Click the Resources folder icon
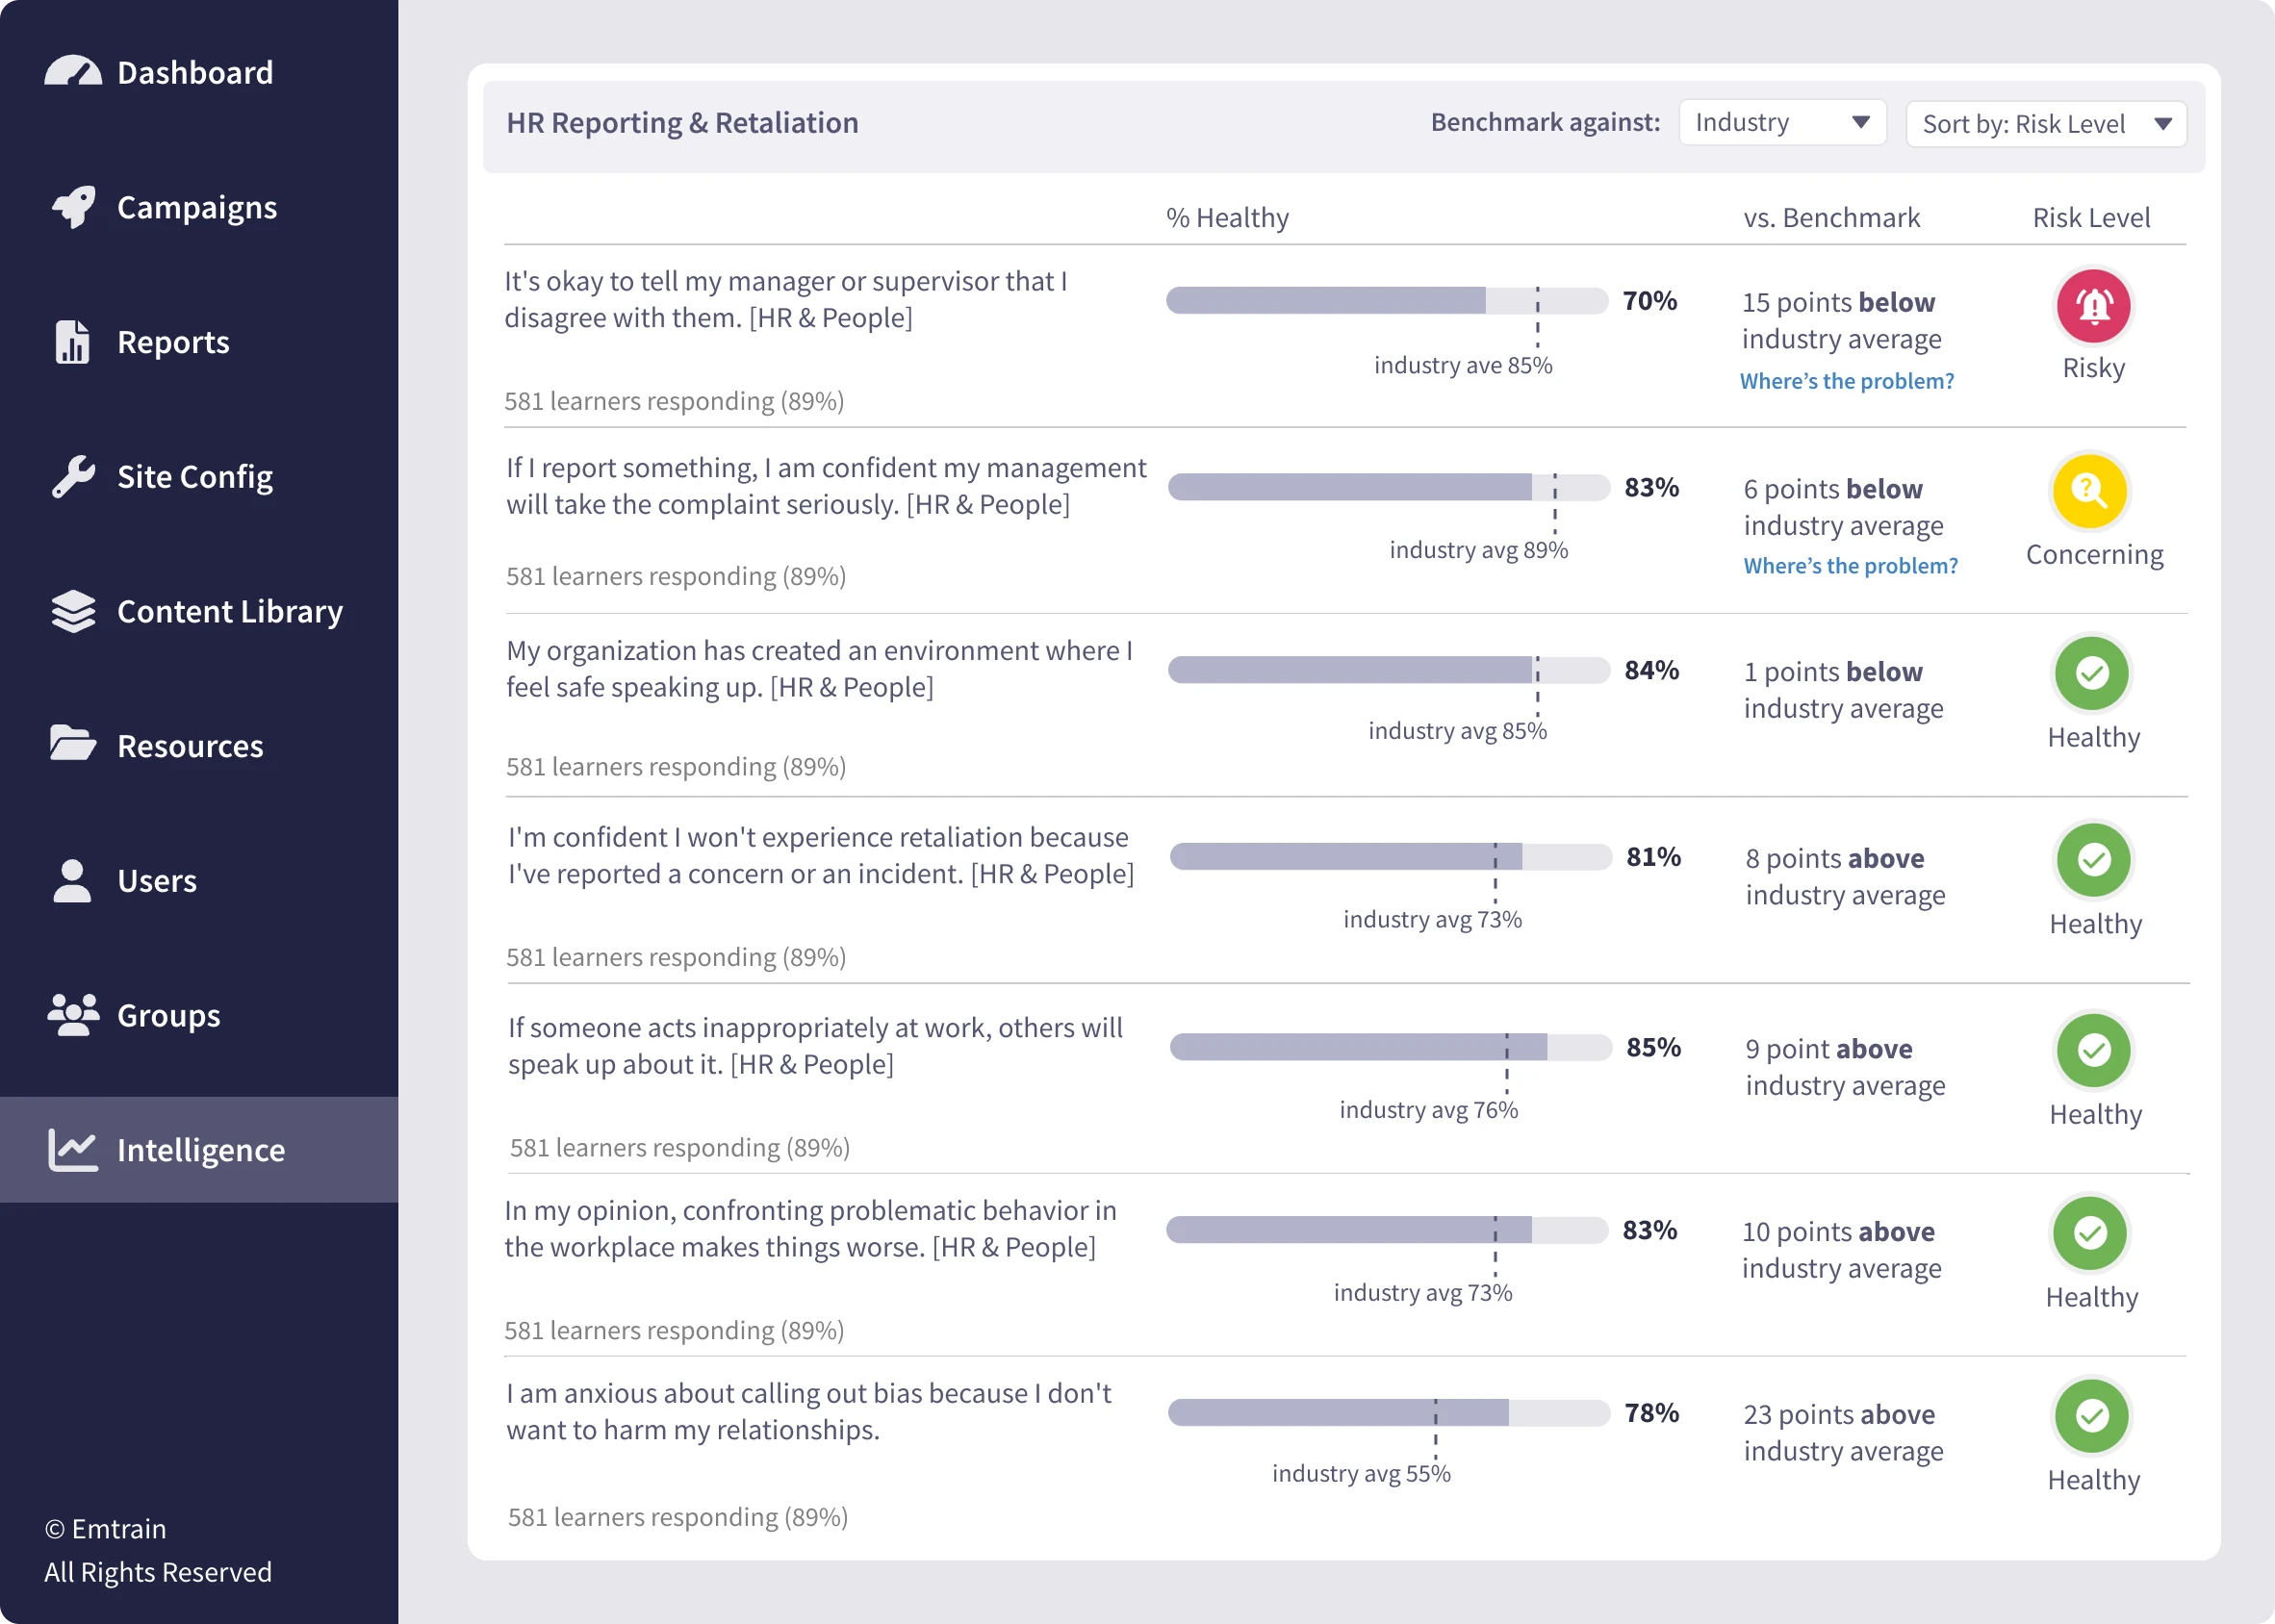The image size is (2275, 1624). pos(72,744)
